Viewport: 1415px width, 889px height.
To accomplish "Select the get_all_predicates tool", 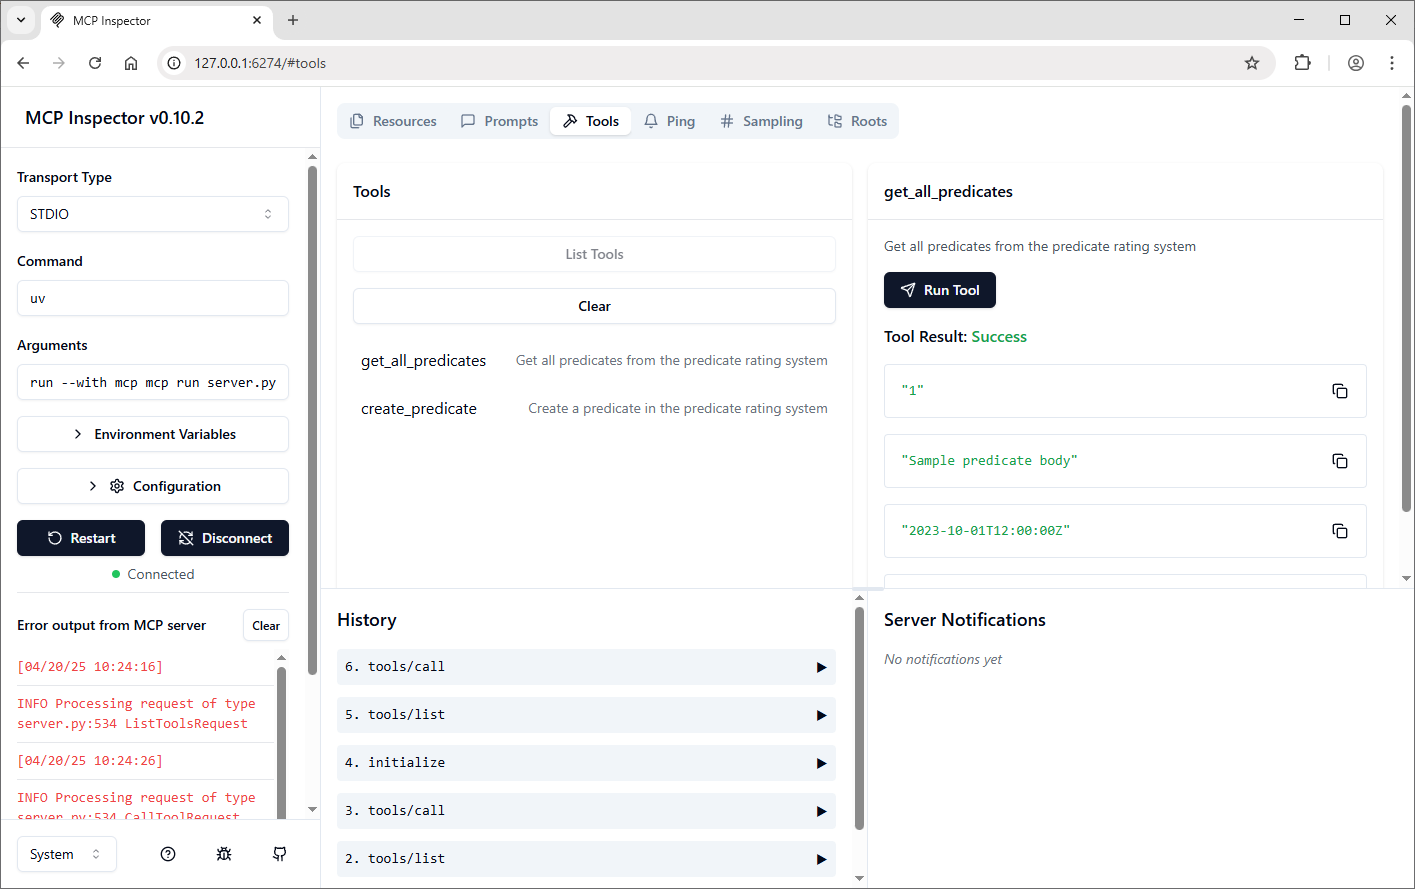I will click(594, 360).
